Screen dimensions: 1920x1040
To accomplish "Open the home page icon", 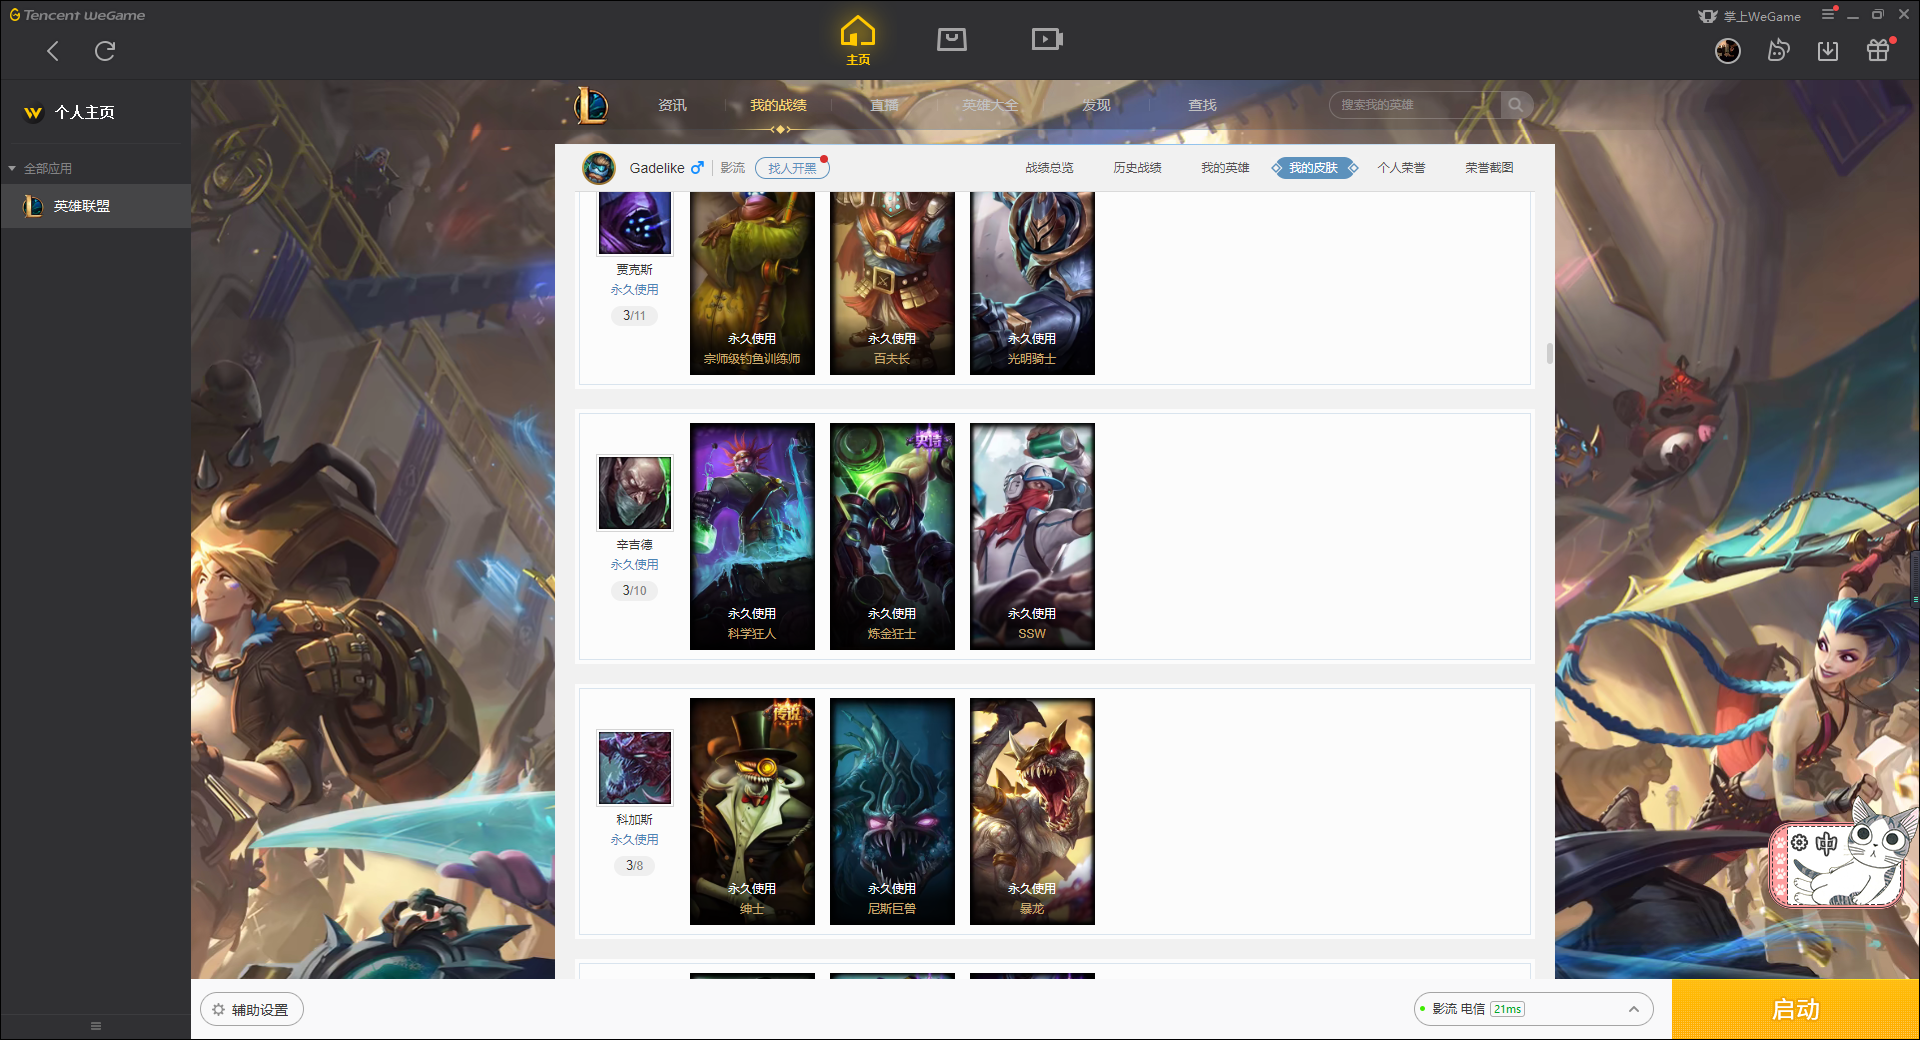I will (x=858, y=40).
